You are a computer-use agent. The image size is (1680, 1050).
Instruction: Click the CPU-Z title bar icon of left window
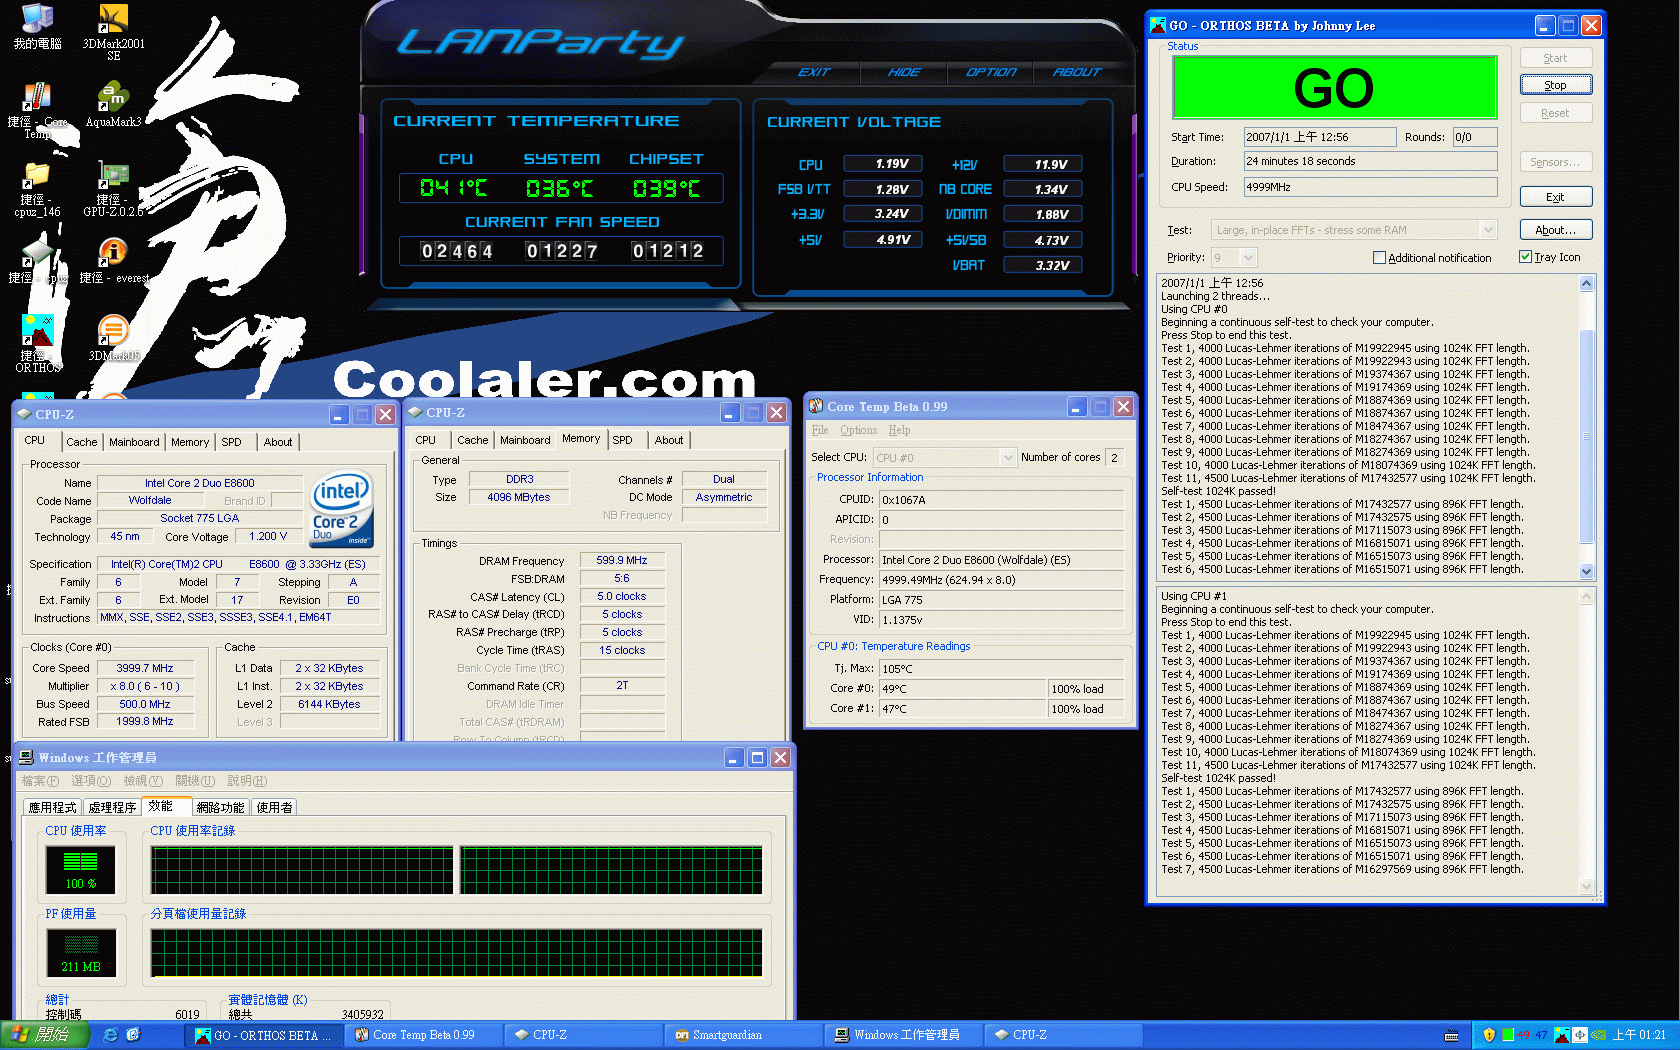25,414
